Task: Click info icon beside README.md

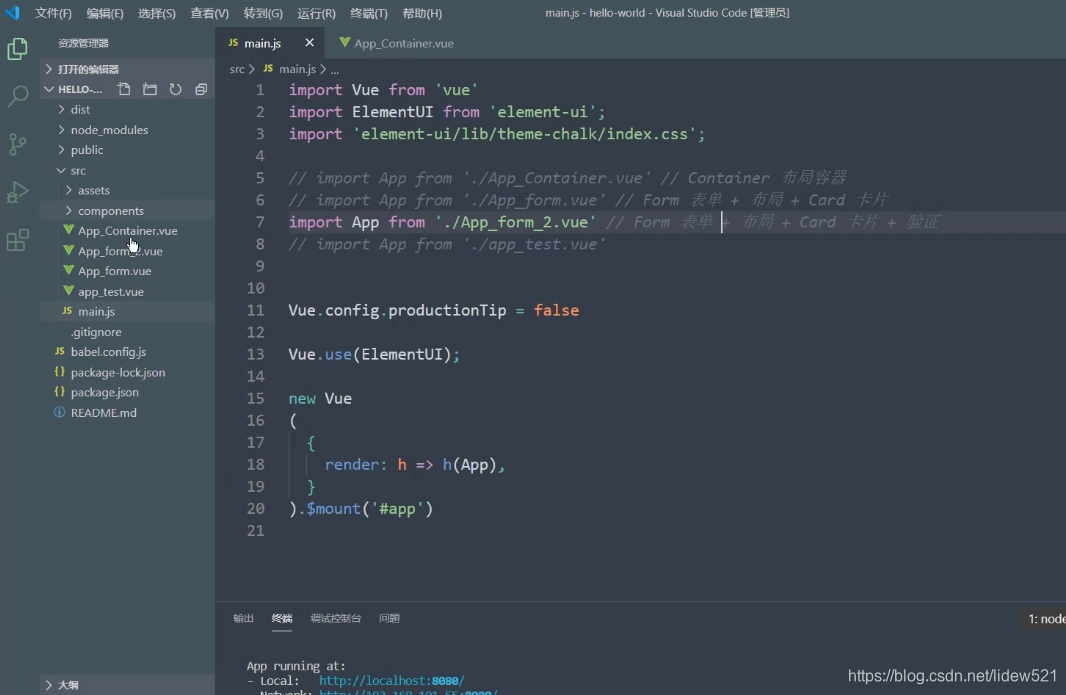Action: point(60,412)
